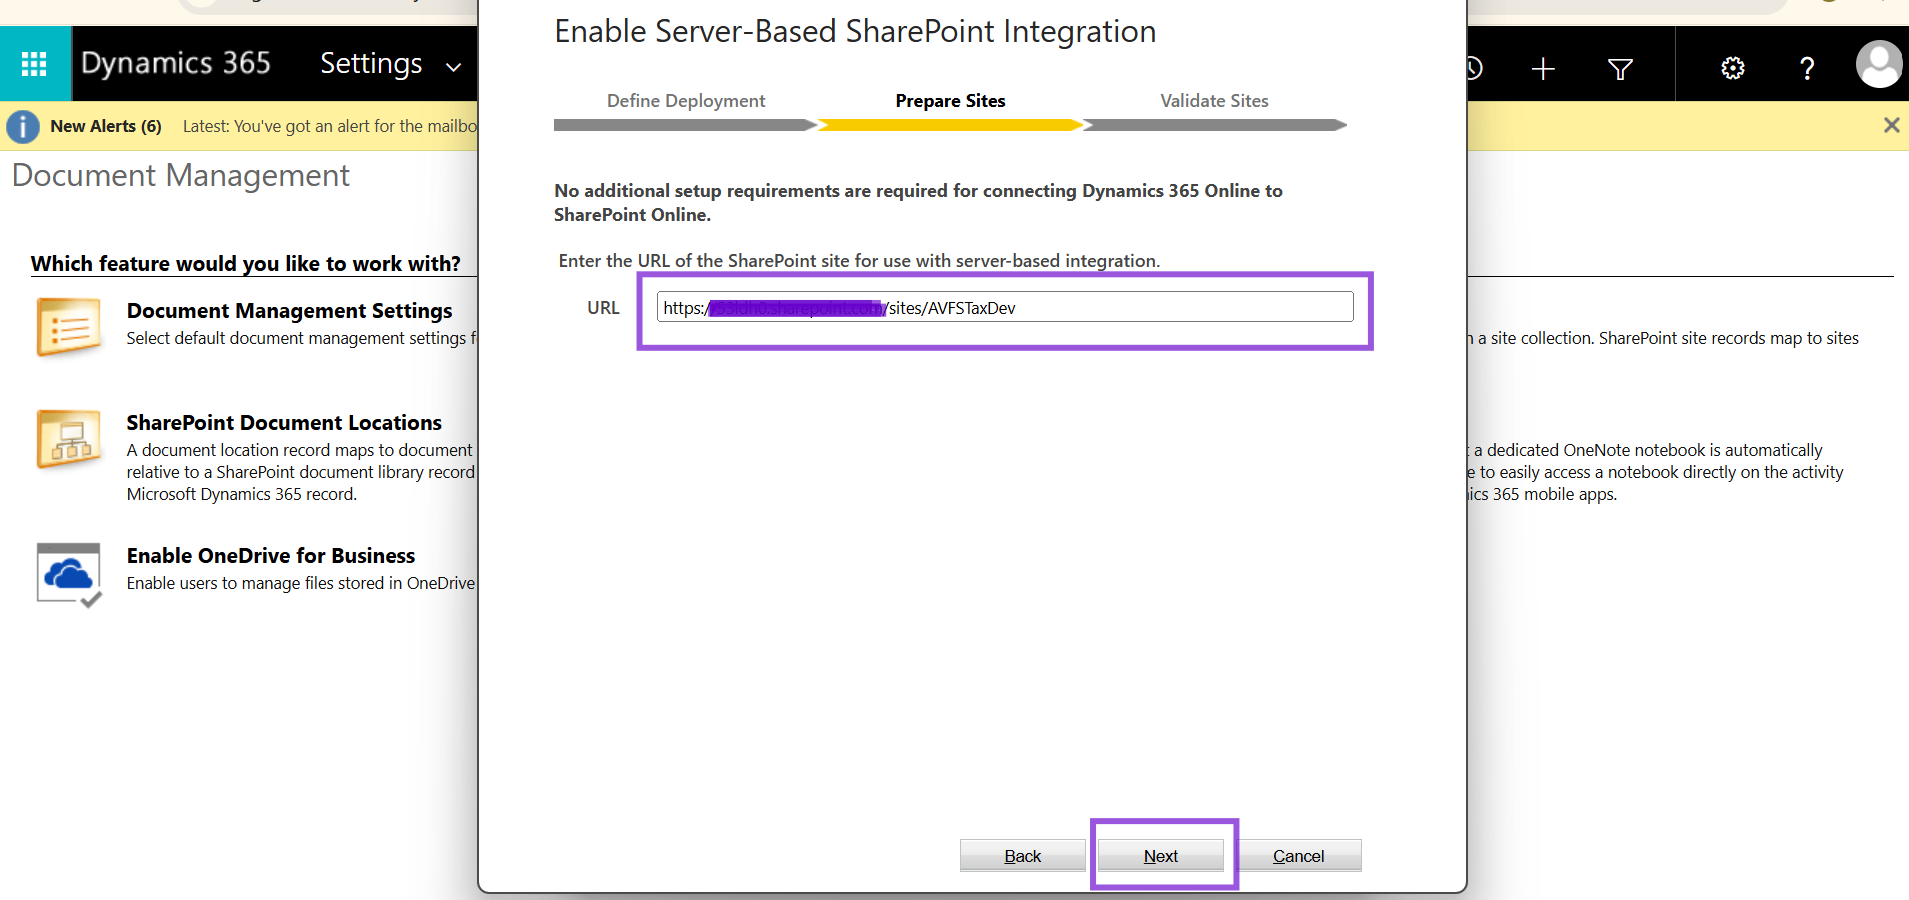Image resolution: width=1909 pixels, height=900 pixels.
Task: Select the Validate Sites wizard step
Action: [x=1214, y=101]
